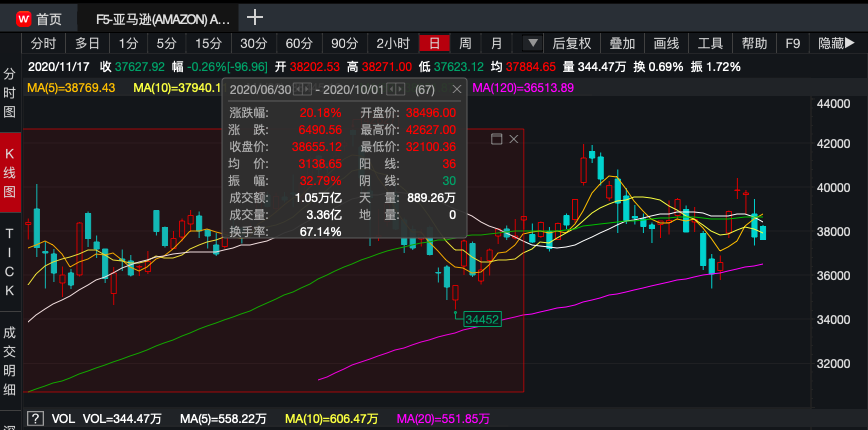Image resolution: width=868 pixels, height=430 pixels.
Task: Open the 画线 drawing tools button
Action: [x=666, y=44]
